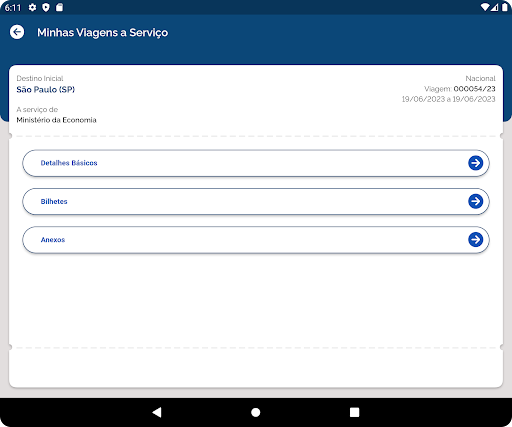The width and height of the screenshot is (512, 427).
Task: Click the A serviço de label
Action: pyautogui.click(x=37, y=109)
